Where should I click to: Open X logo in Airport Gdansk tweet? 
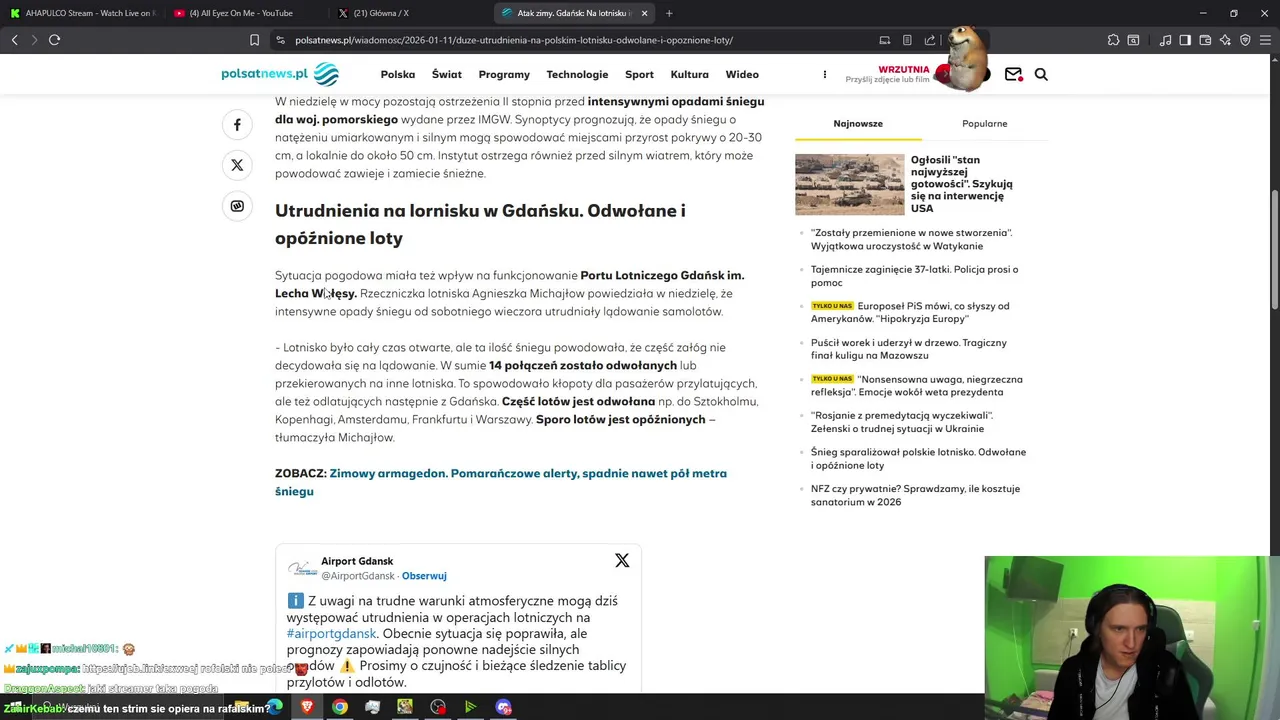point(622,560)
